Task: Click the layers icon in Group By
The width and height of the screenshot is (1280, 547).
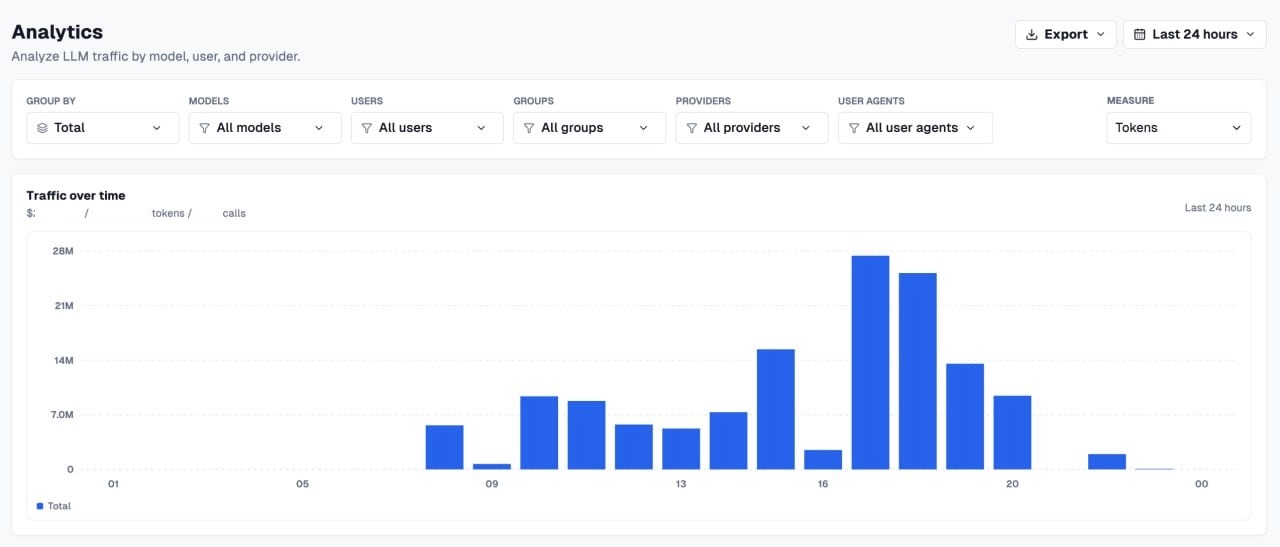Action: 42,128
